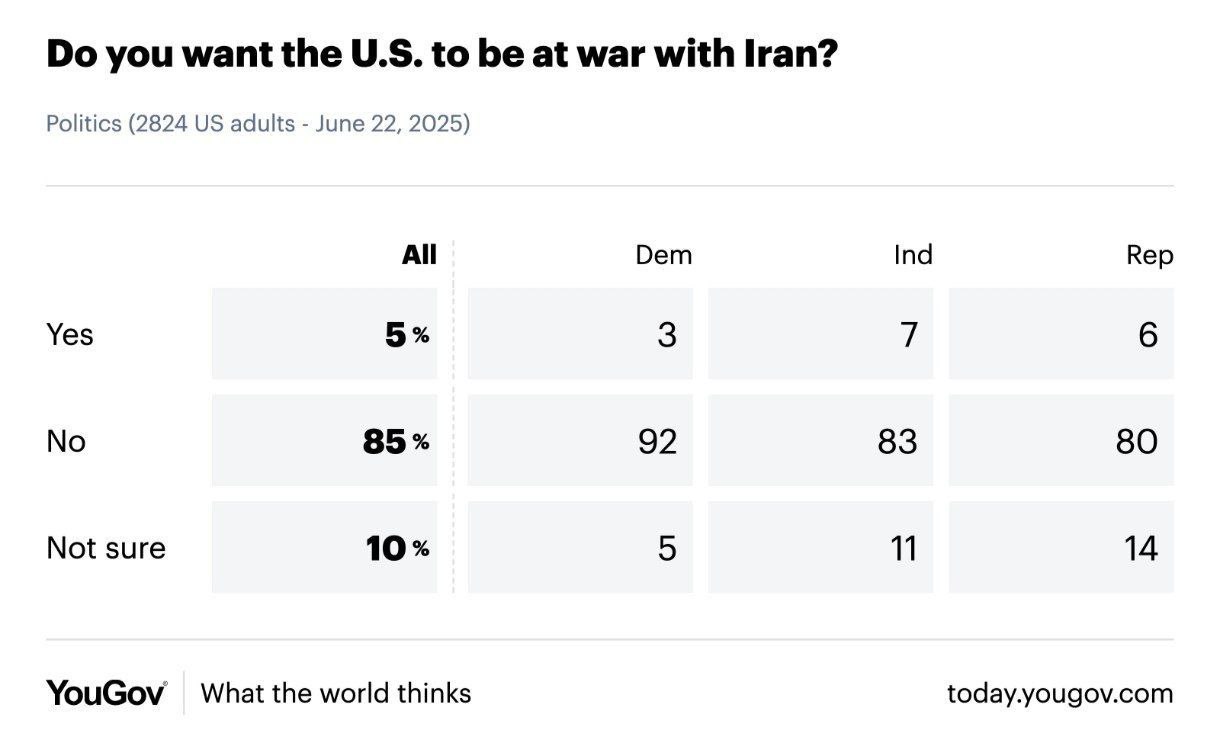Image resolution: width=1220 pixels, height=748 pixels.
Task: Select the All column header
Action: (x=419, y=255)
